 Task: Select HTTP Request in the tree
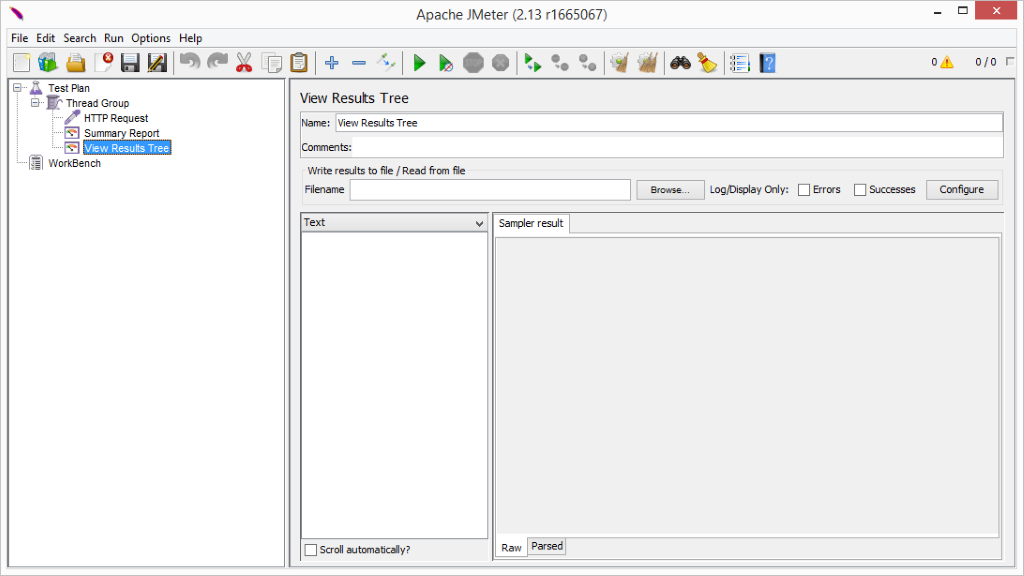116,118
